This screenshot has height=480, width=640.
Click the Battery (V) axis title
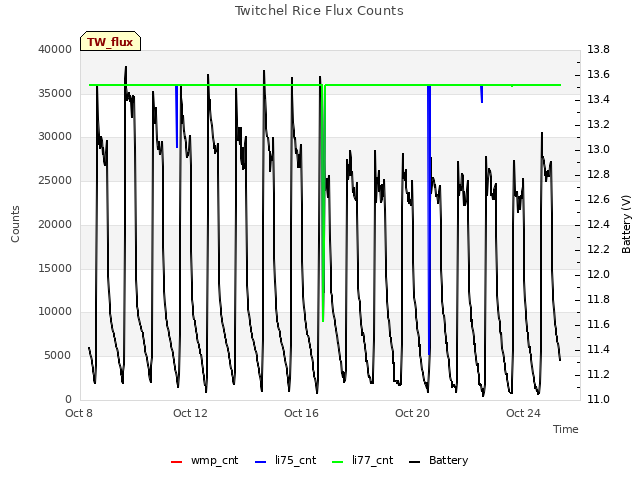click(x=626, y=224)
